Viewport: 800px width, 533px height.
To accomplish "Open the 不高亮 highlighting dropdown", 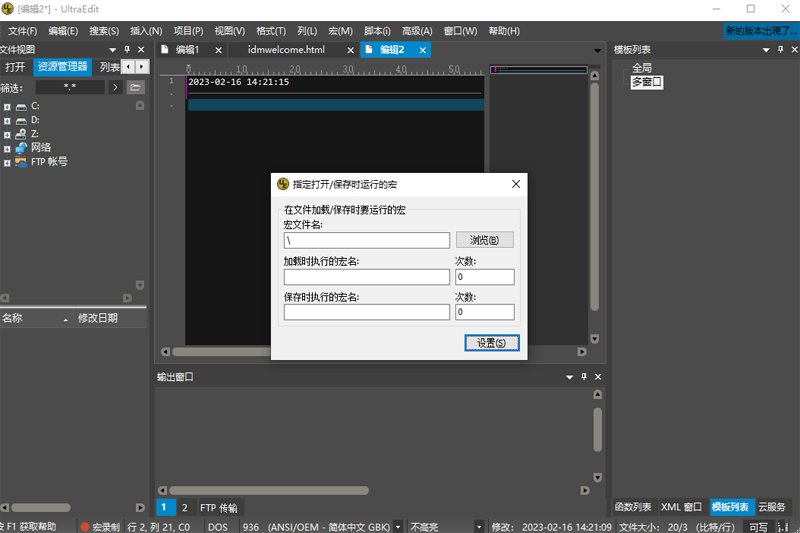I will click(x=479, y=526).
